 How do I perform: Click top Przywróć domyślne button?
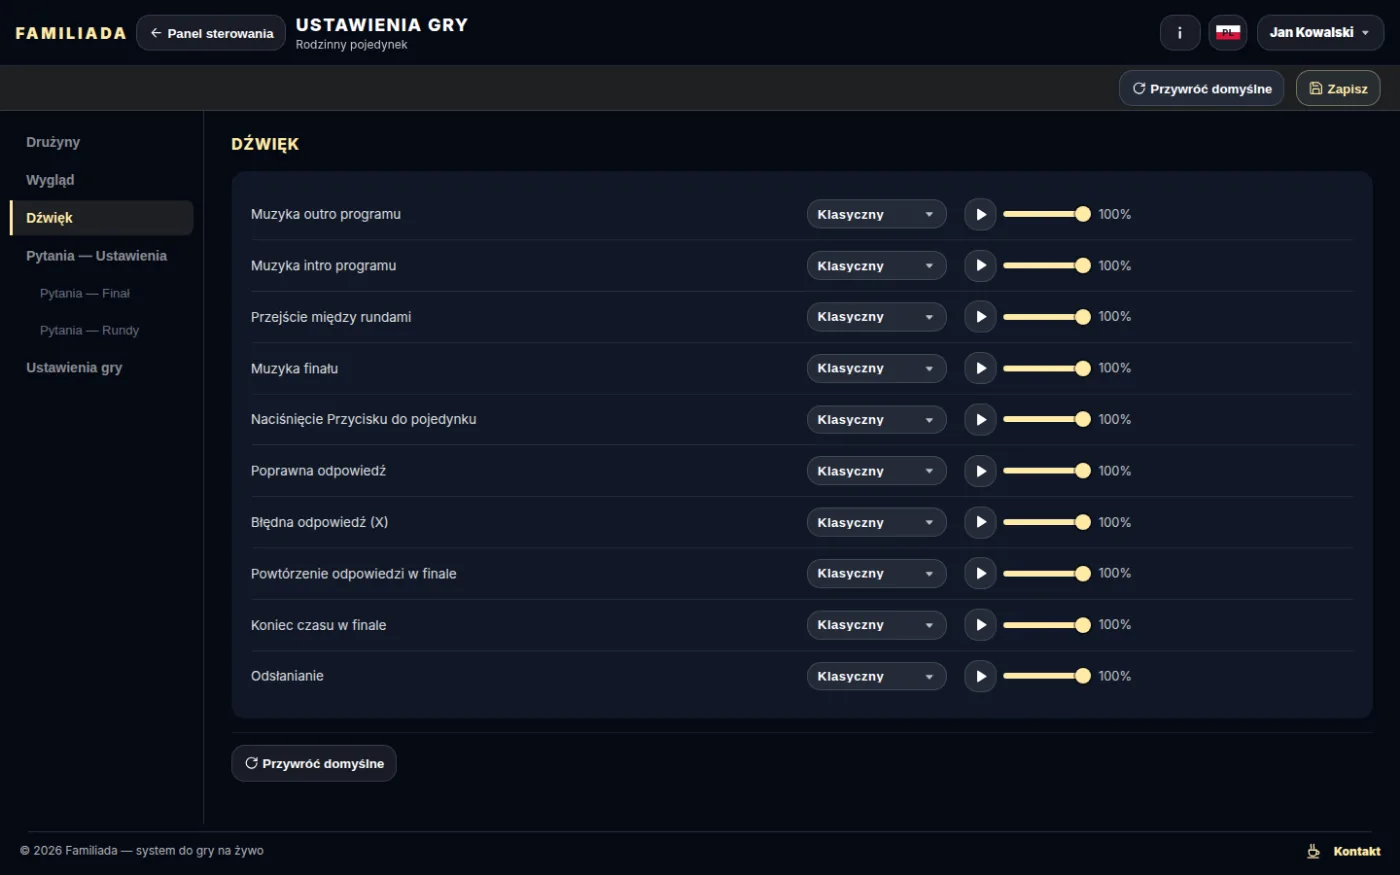coord(1201,88)
